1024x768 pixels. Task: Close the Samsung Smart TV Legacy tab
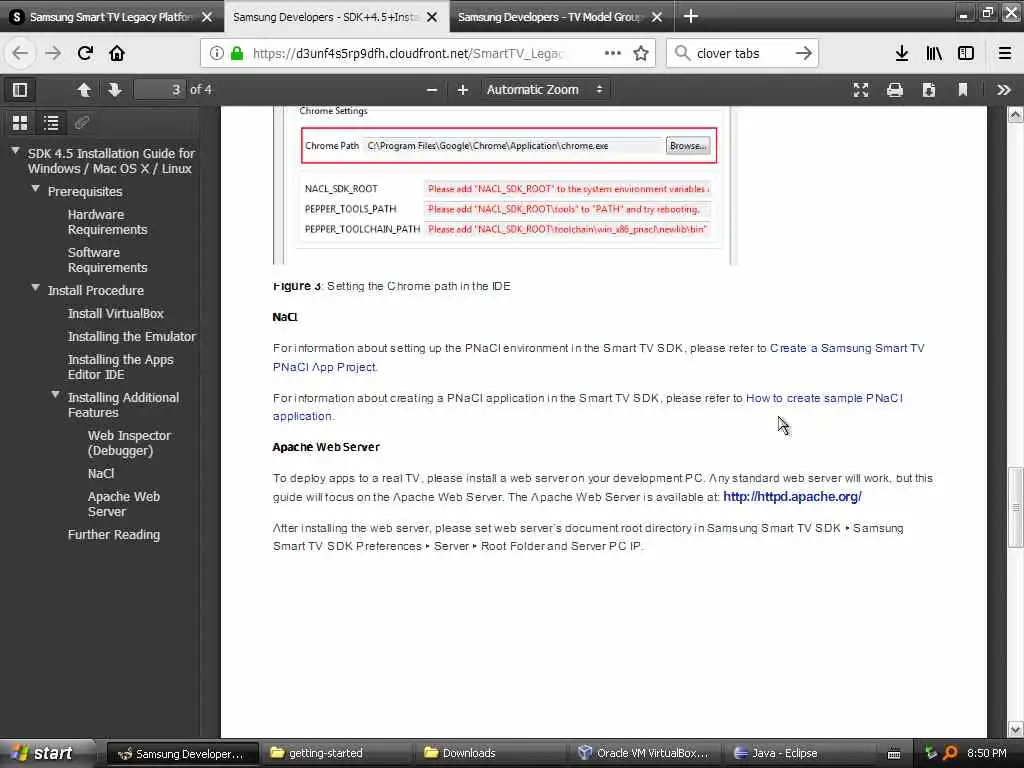tap(207, 17)
